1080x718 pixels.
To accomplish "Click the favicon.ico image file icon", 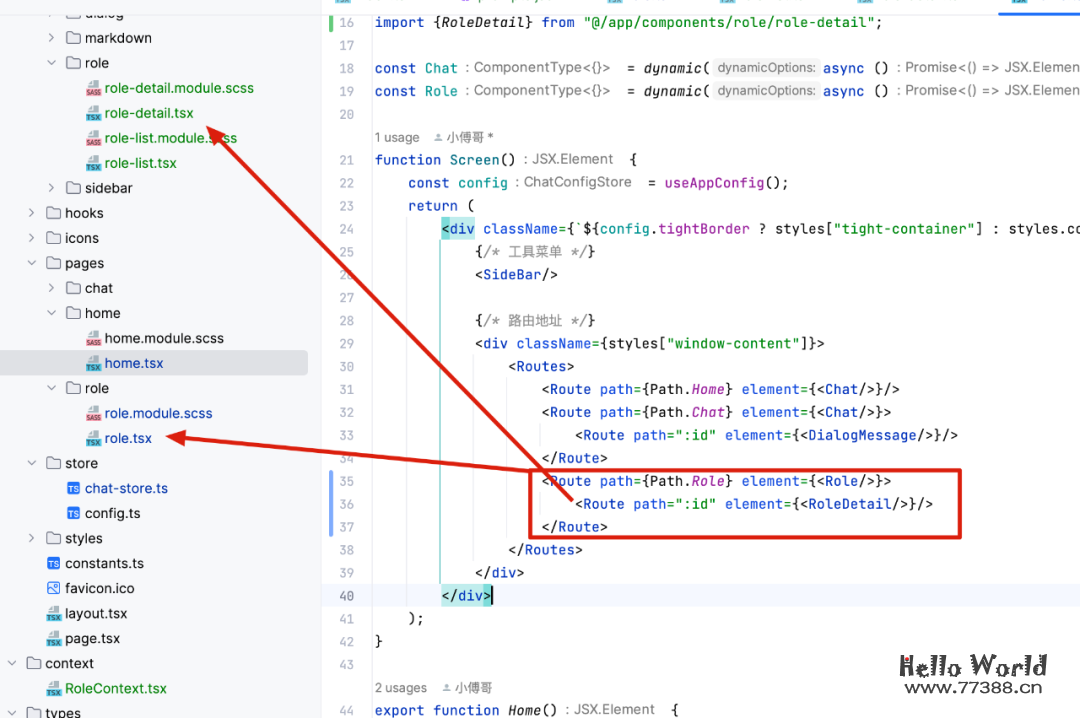I will [53, 589].
